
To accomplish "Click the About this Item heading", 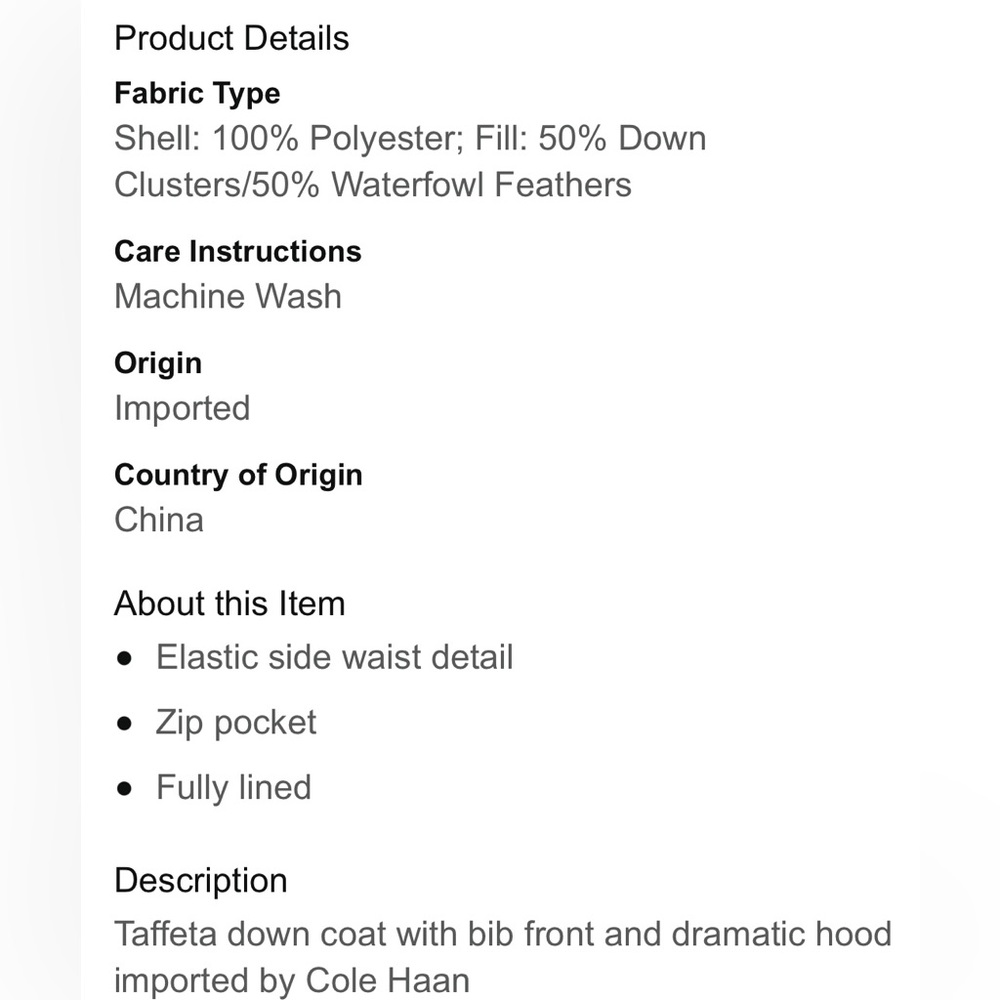I will tap(229, 604).
